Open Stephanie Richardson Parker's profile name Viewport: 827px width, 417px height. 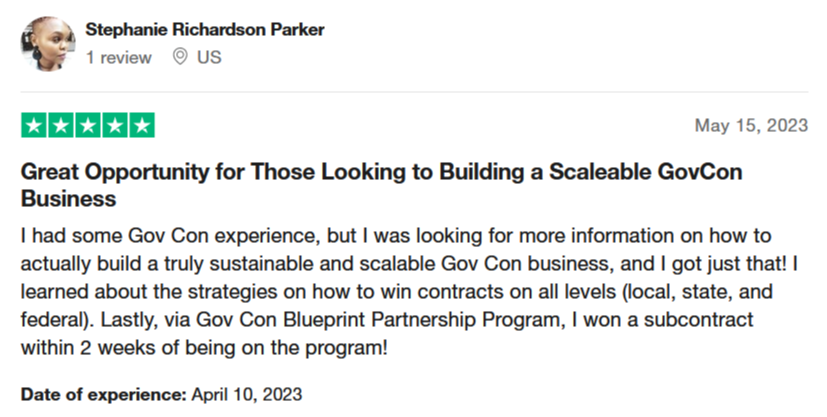click(x=205, y=30)
